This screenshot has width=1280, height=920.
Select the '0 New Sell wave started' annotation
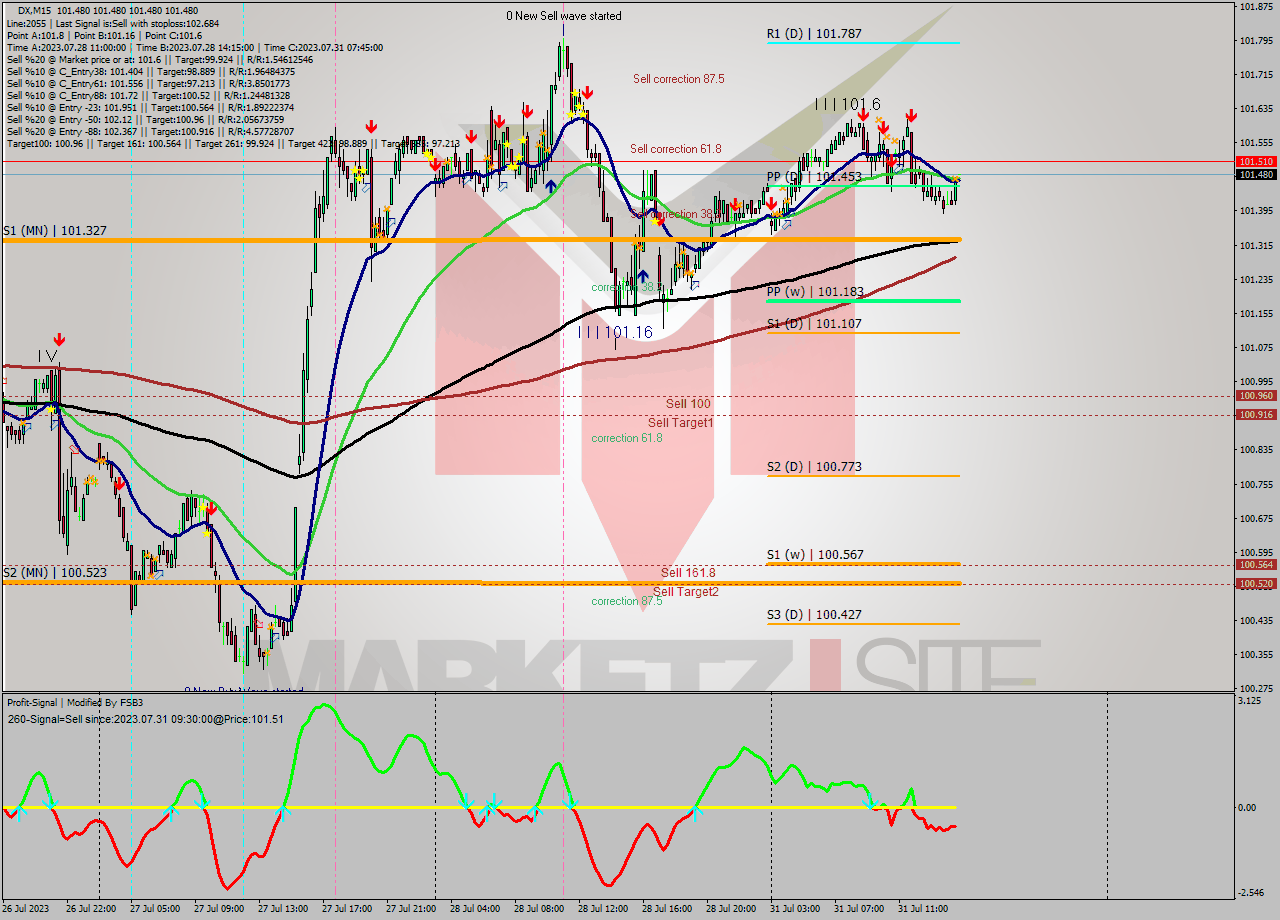(x=564, y=16)
